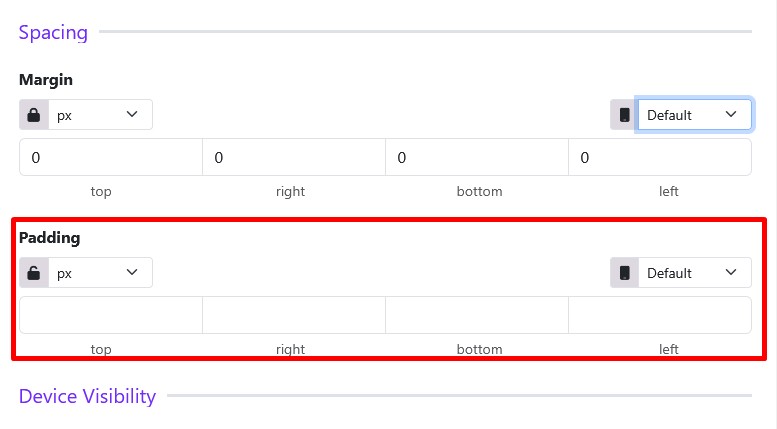Image resolution: width=777 pixels, height=429 pixels.
Task: Focus the empty Padding bottom field
Action: tap(477, 315)
